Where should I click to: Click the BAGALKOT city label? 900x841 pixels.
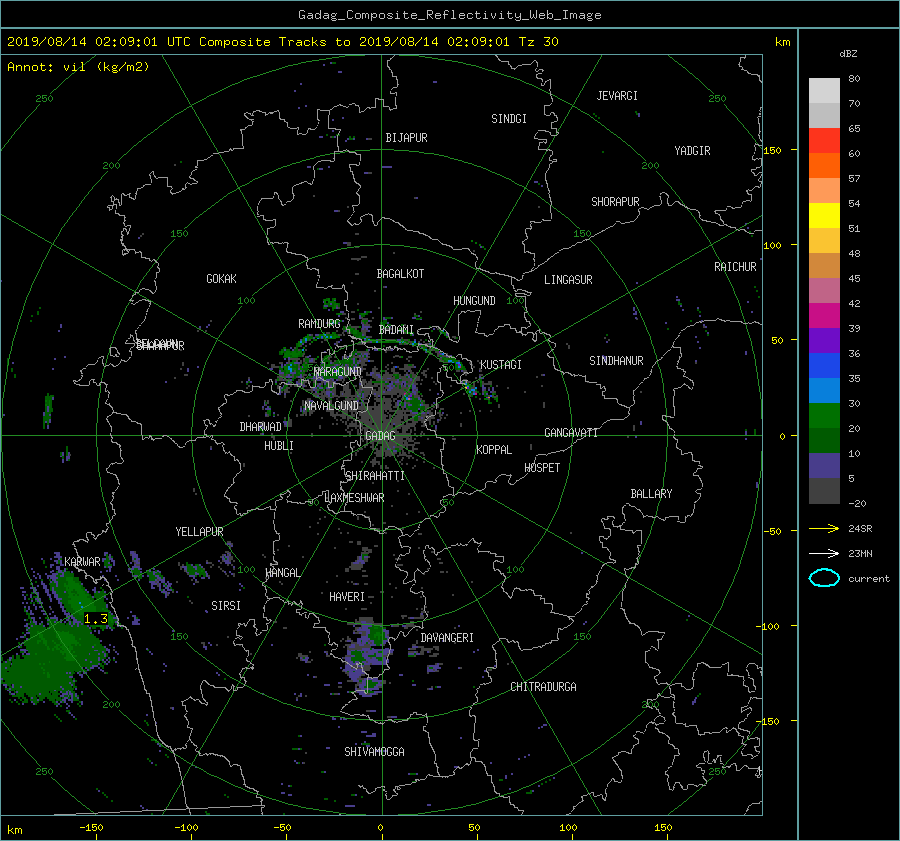point(400,274)
